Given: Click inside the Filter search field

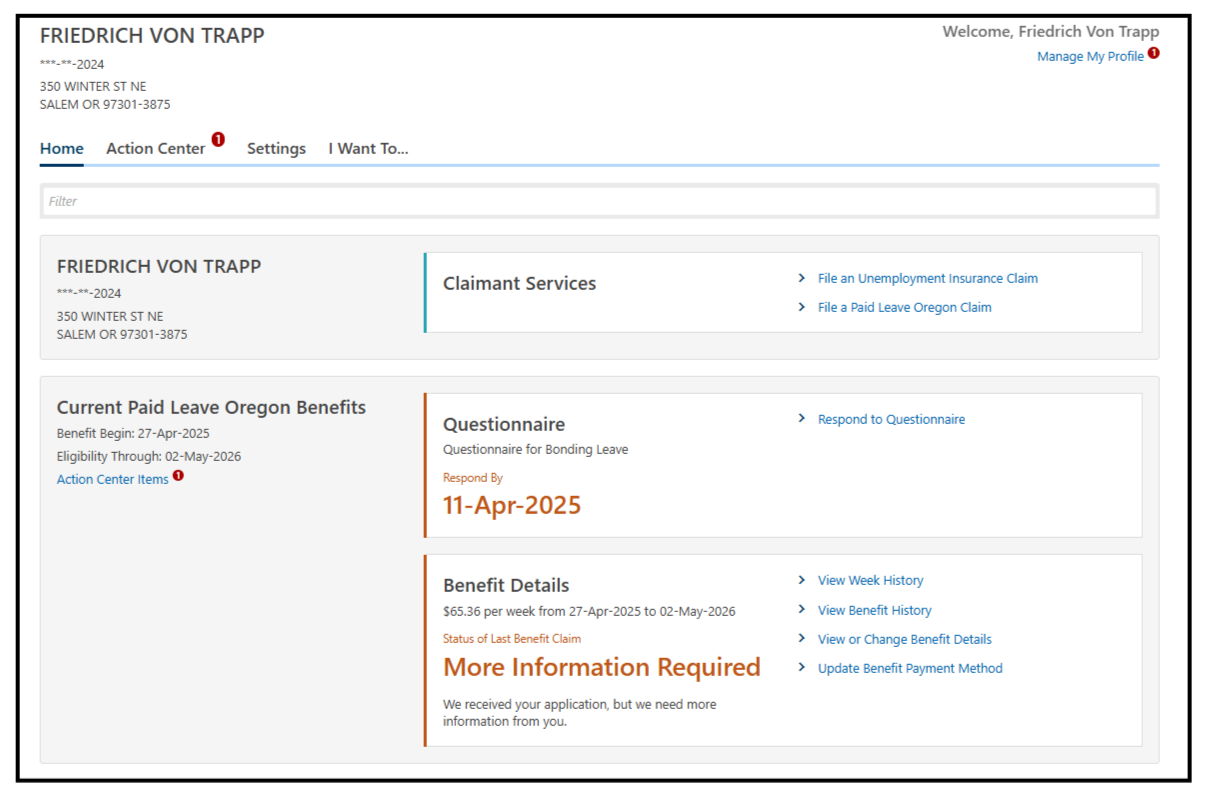Looking at the screenshot, I should (599, 201).
